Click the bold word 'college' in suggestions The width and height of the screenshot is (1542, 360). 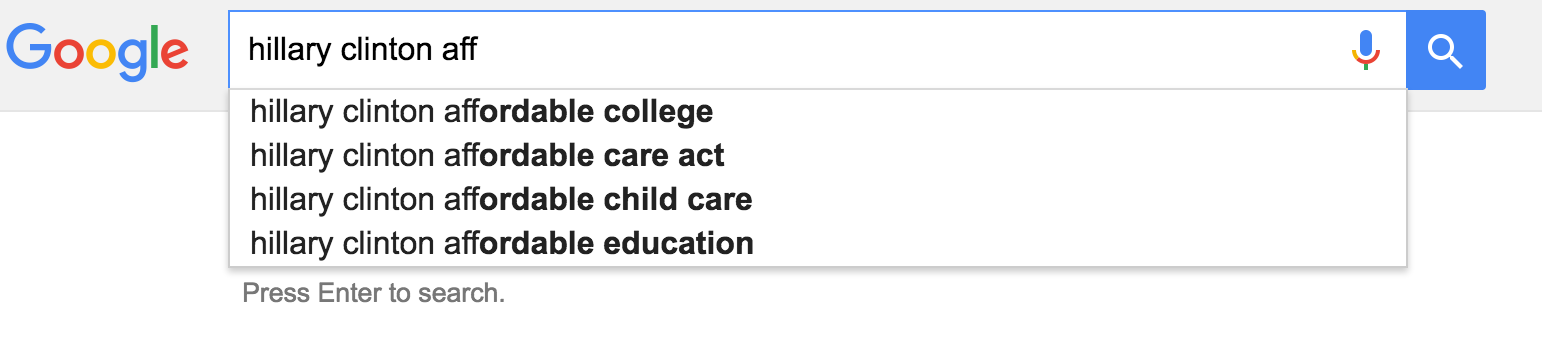coord(658,112)
